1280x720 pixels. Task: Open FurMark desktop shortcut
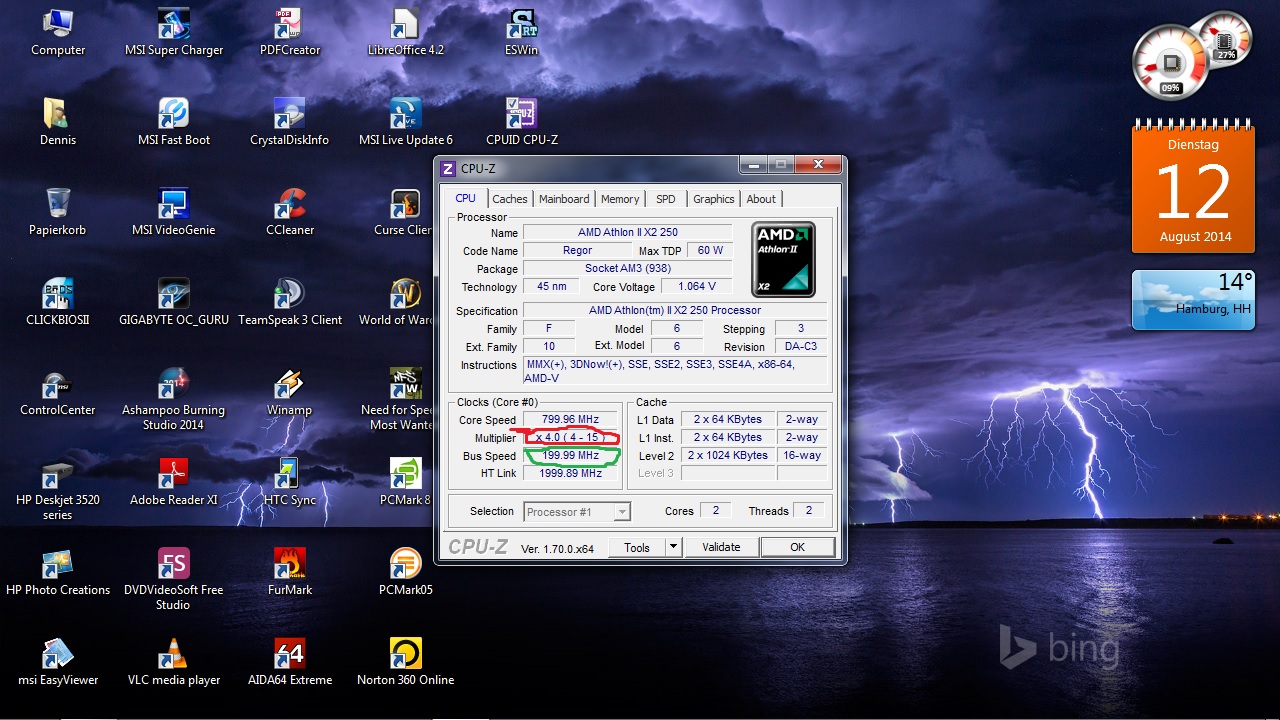pos(290,572)
